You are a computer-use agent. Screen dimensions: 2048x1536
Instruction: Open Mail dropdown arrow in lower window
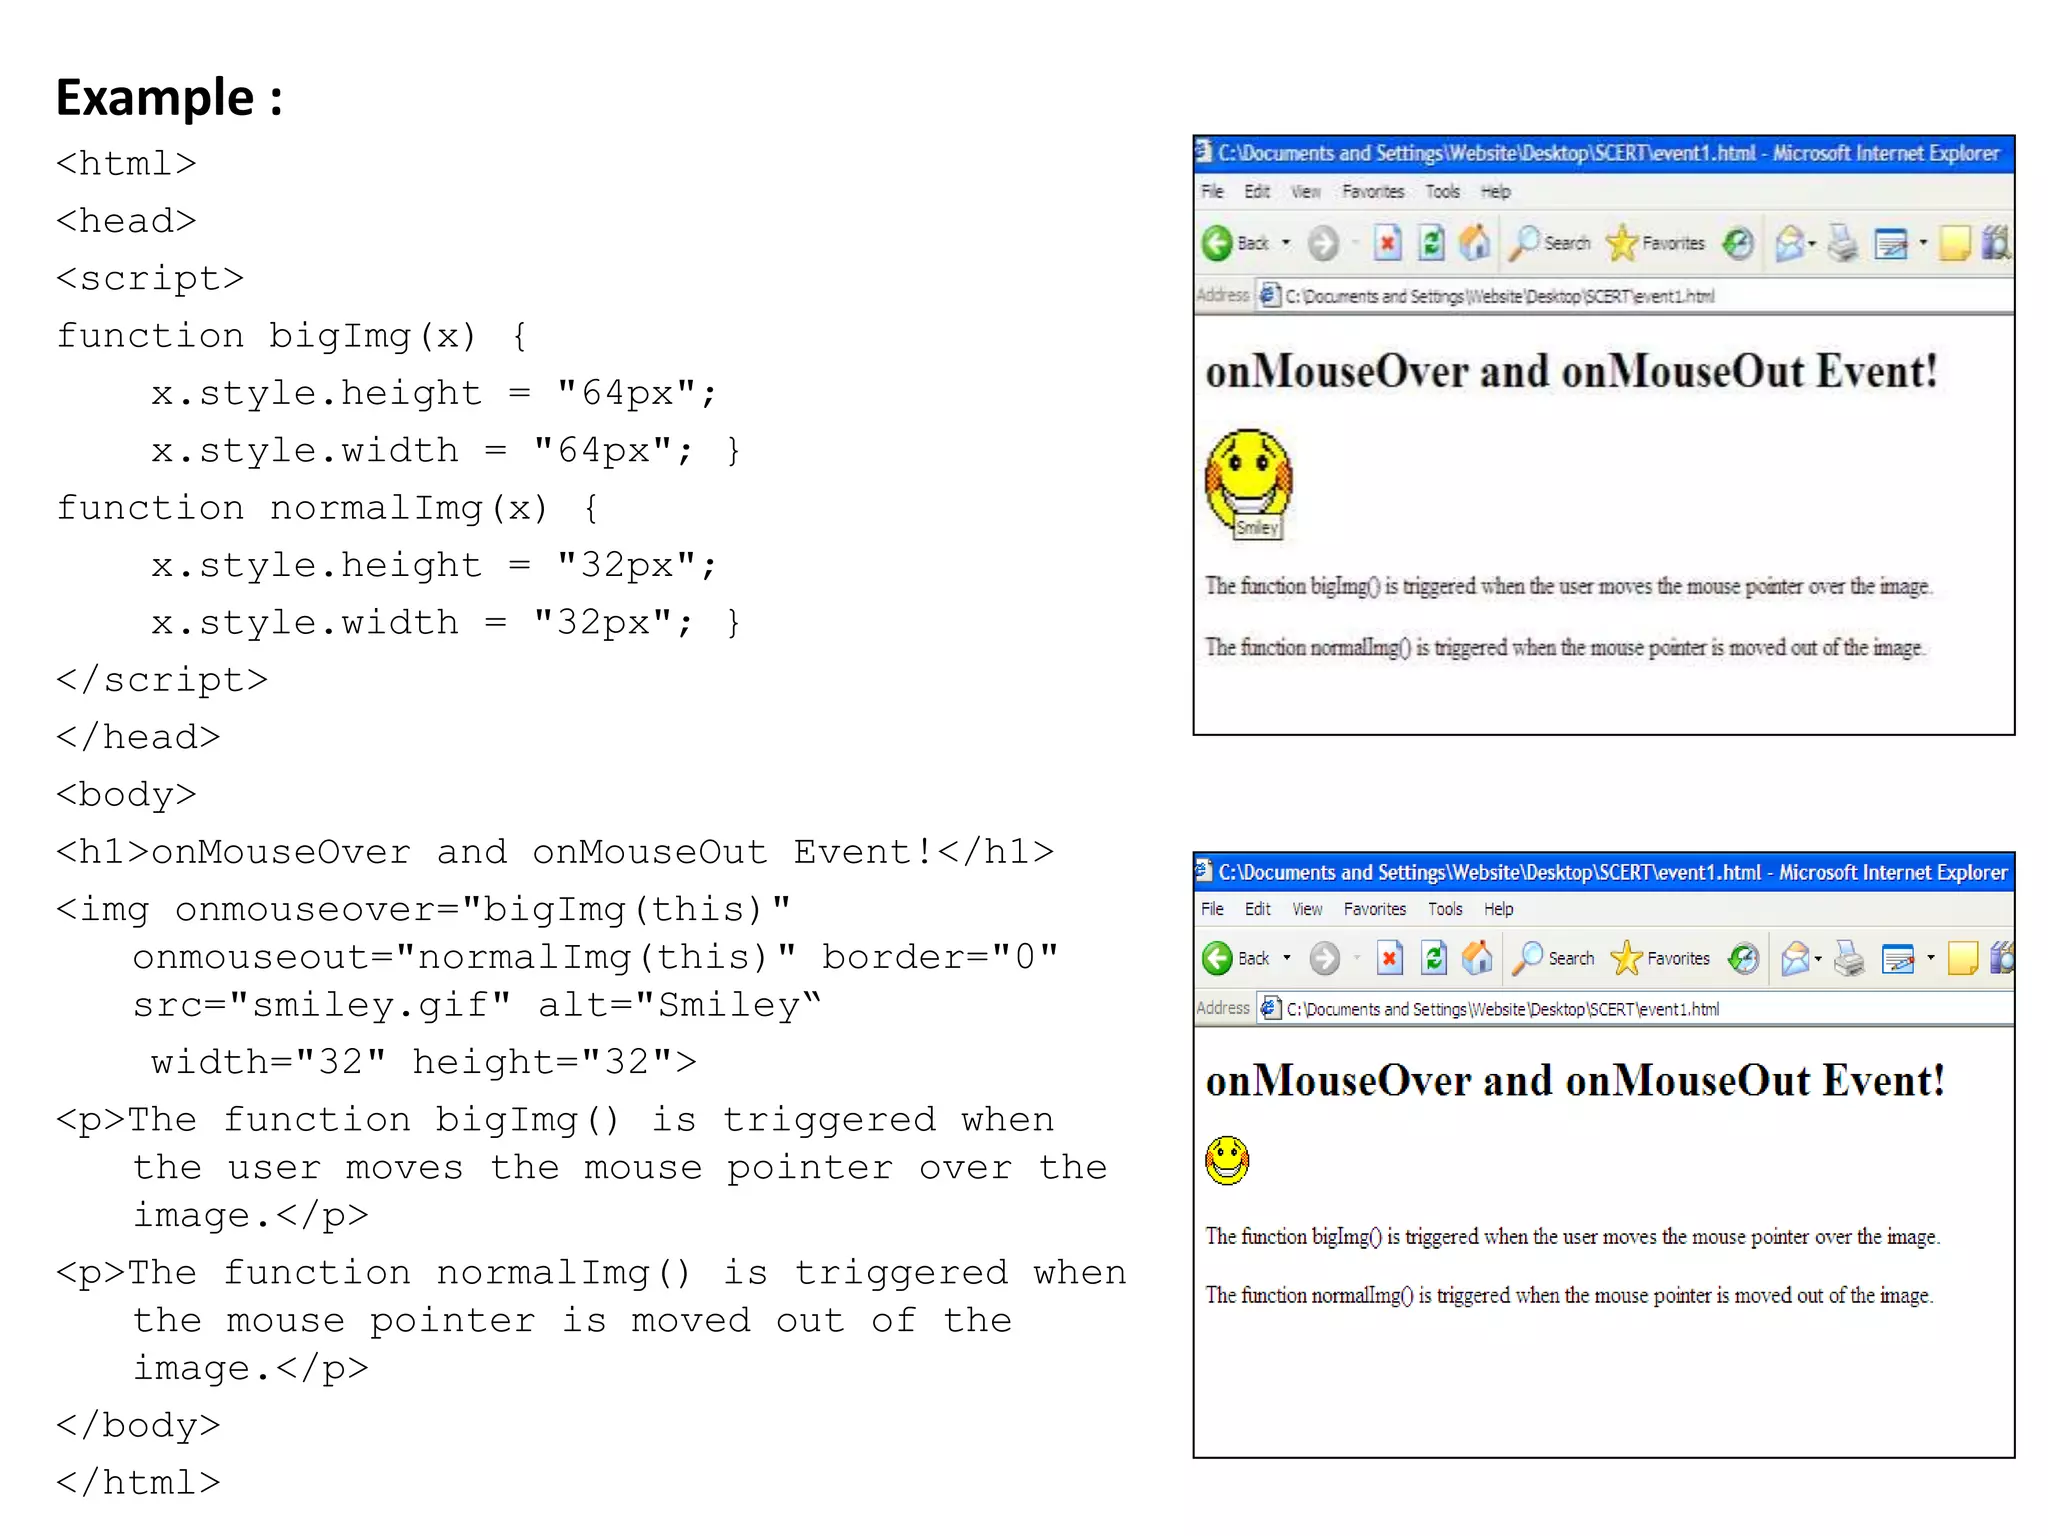[x=1818, y=958]
